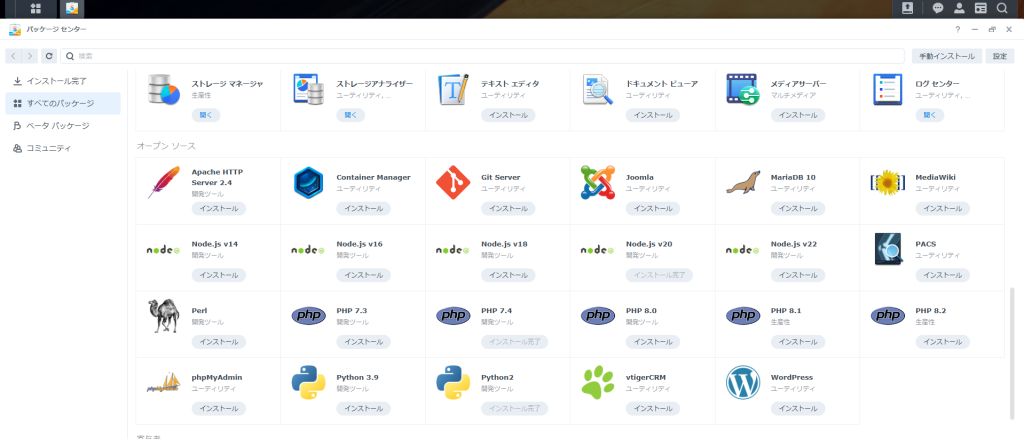Click the Joomla package title
Image resolution: width=1024 pixels, height=439 pixels.
639,177
